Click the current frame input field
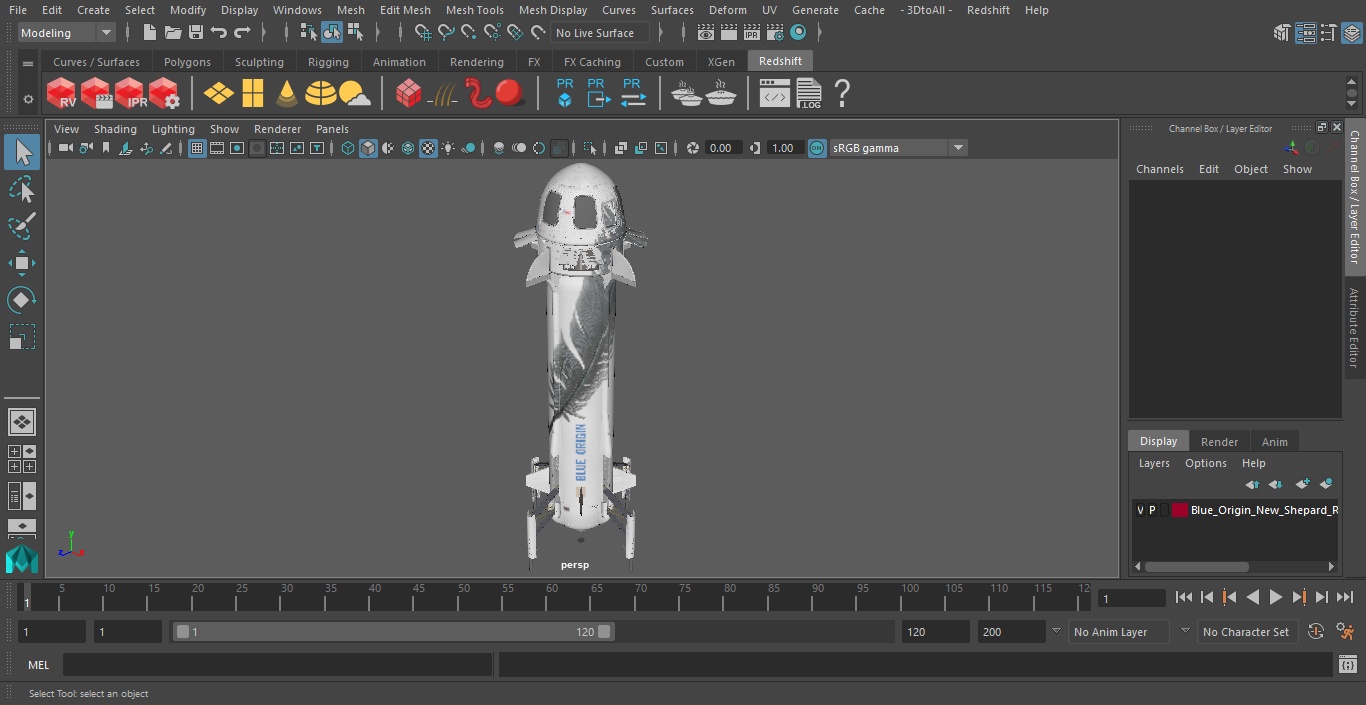The image size is (1366, 705). (x=1132, y=598)
